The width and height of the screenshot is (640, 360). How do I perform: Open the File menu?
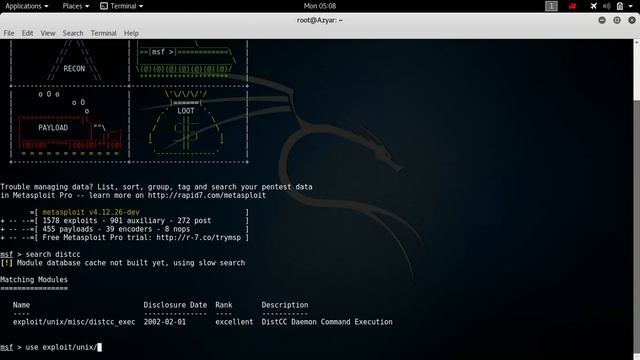pos(9,33)
